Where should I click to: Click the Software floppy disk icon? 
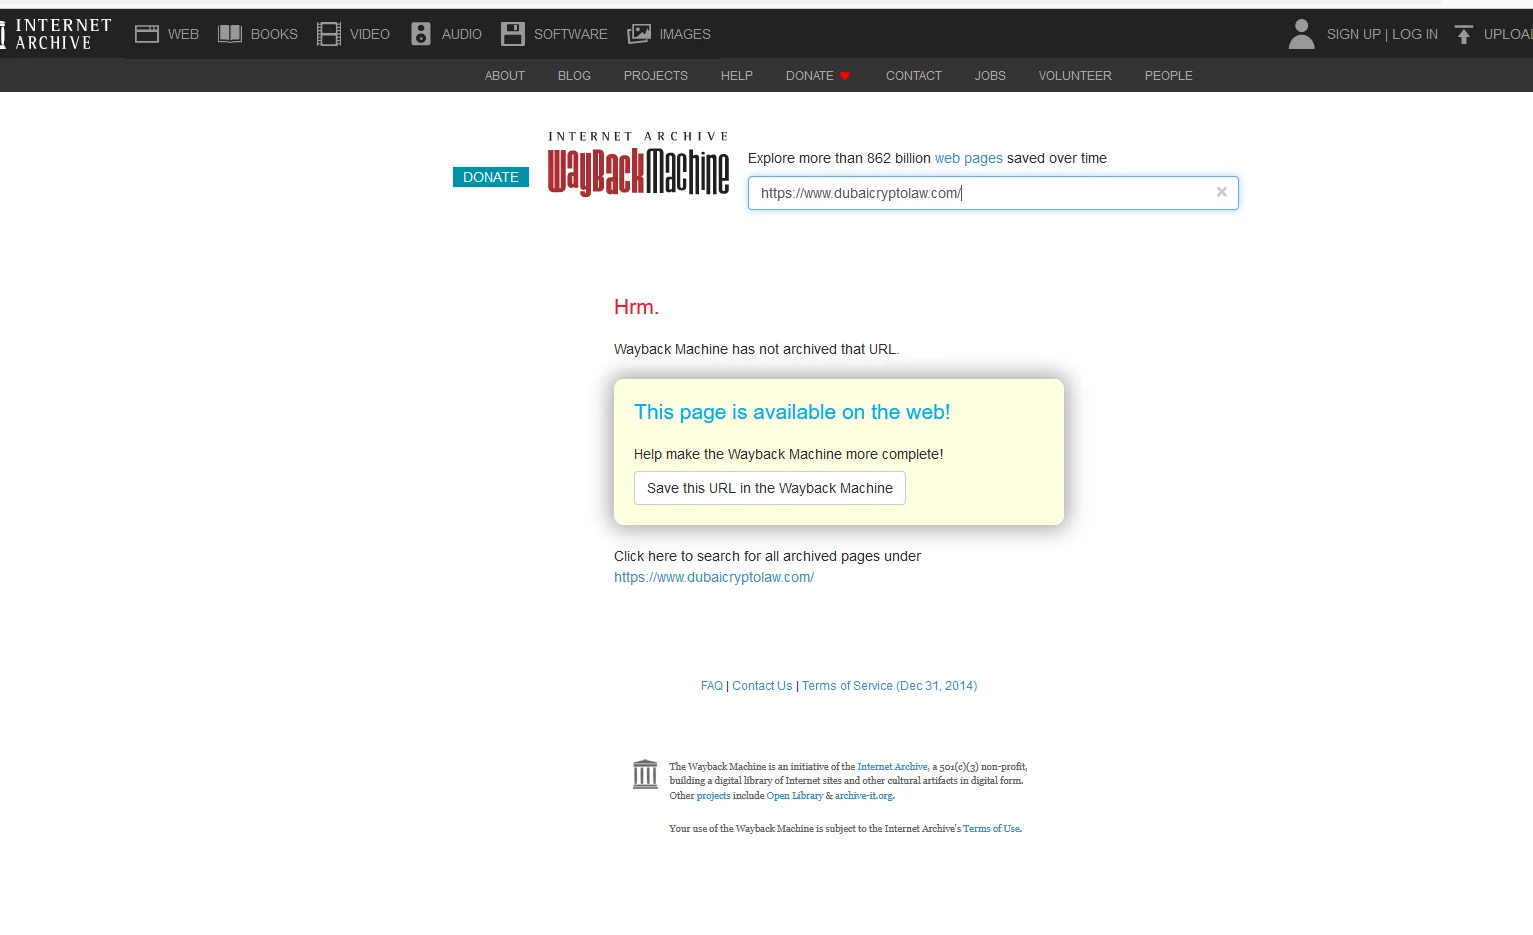pyautogui.click(x=513, y=34)
